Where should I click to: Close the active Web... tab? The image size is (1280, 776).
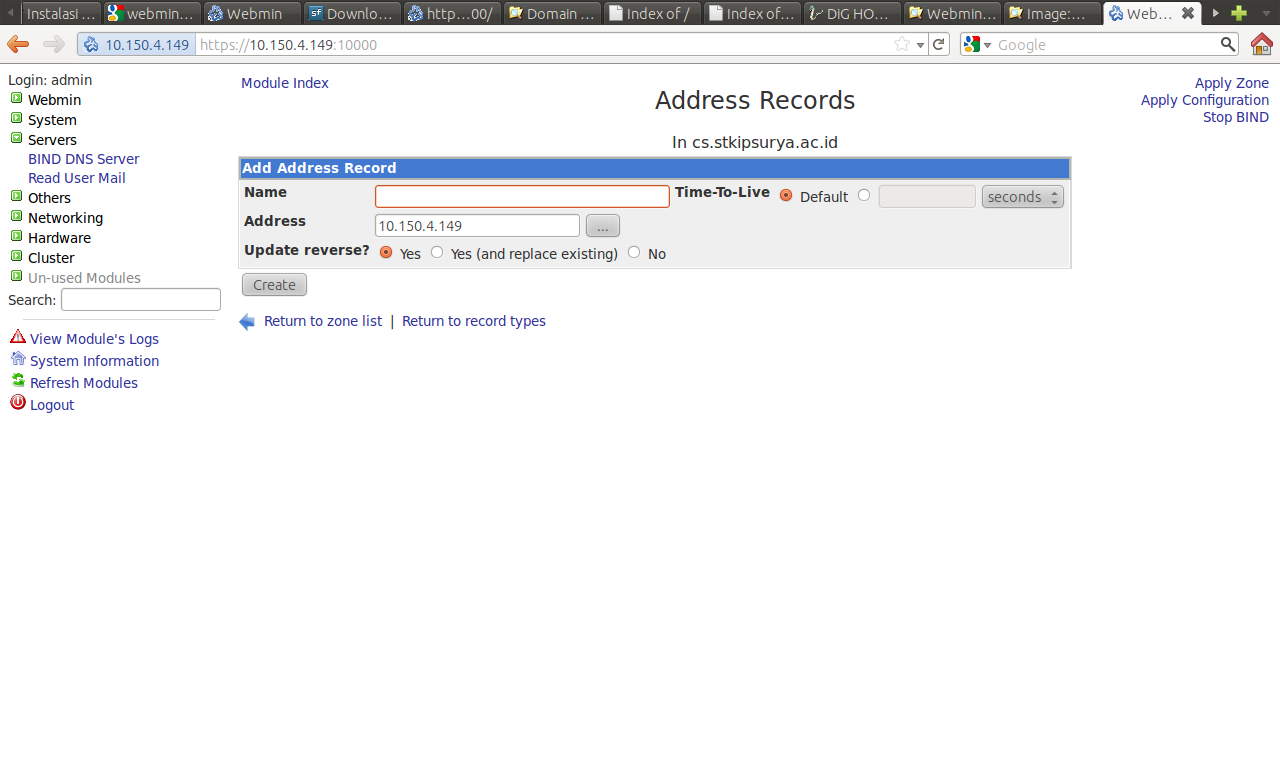tap(1188, 13)
